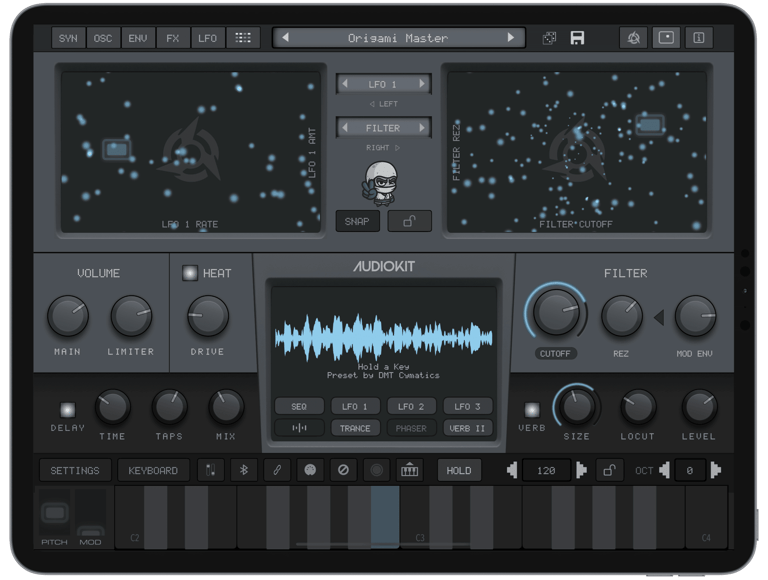Click the waveform display
Screen dimensions: 768x580
coord(384,338)
